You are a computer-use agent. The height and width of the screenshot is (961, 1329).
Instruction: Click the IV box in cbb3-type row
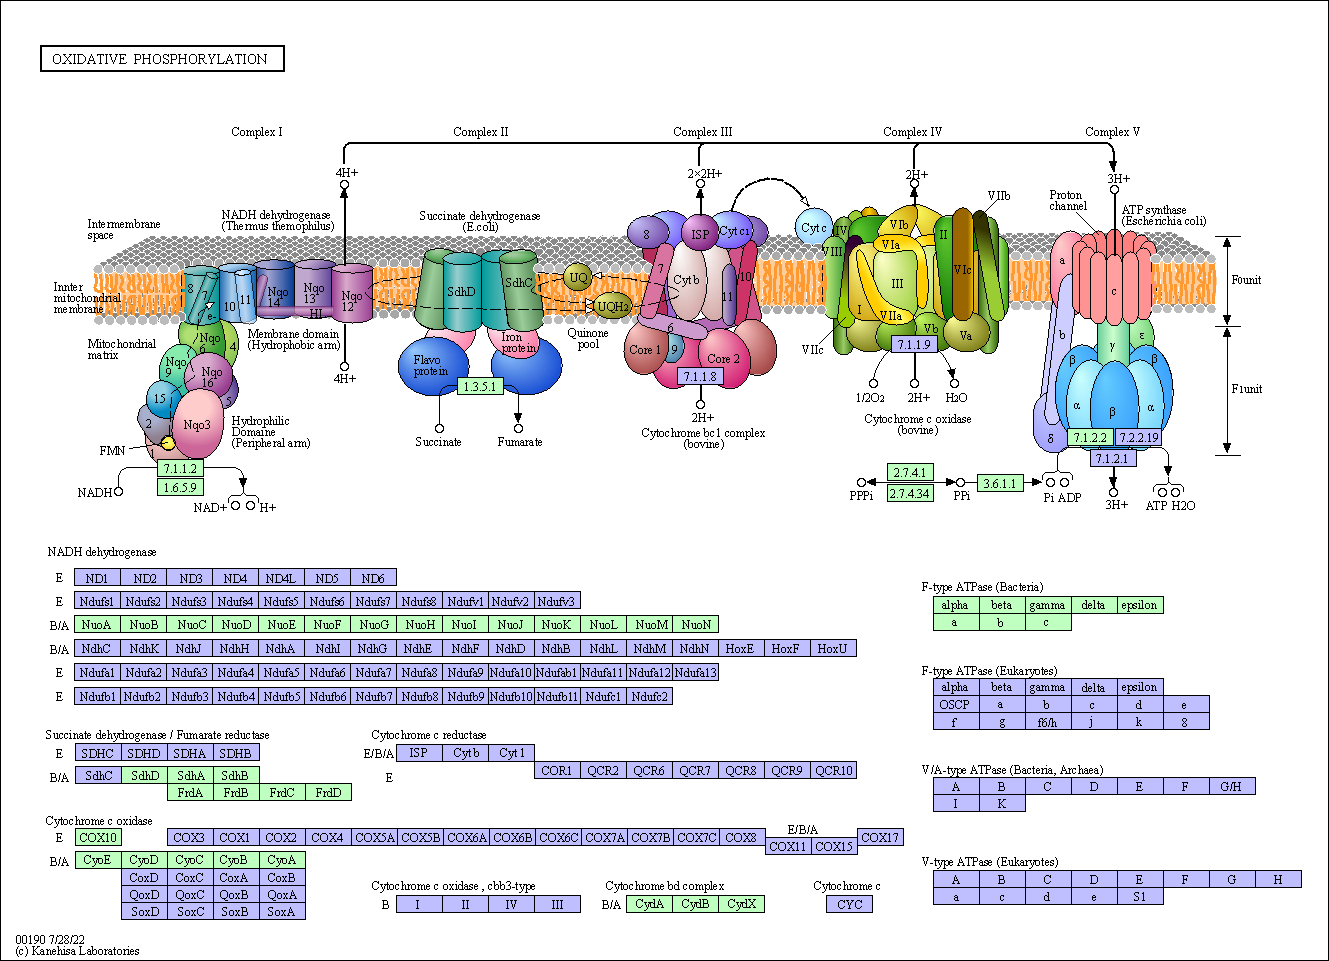tap(511, 904)
